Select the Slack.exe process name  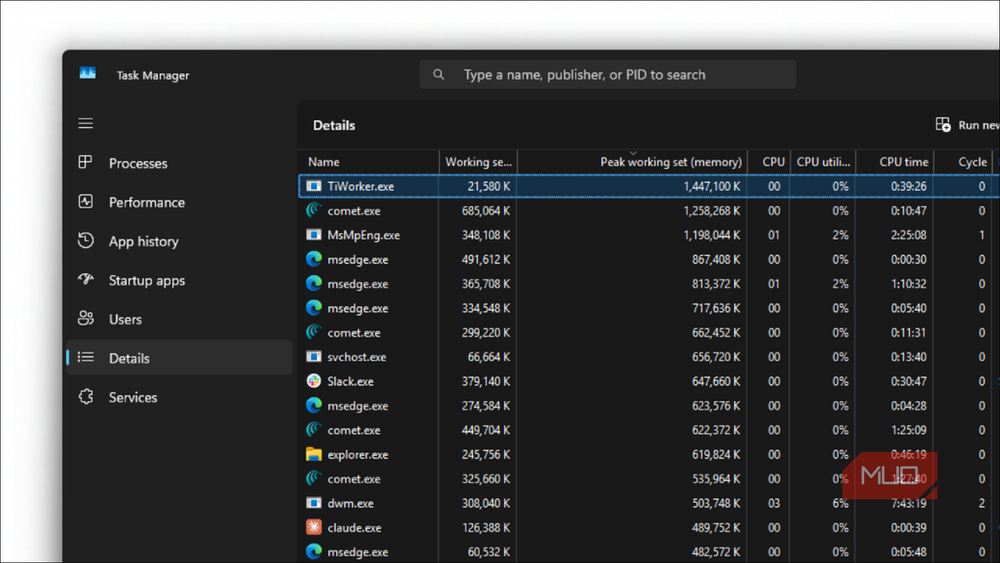350,381
